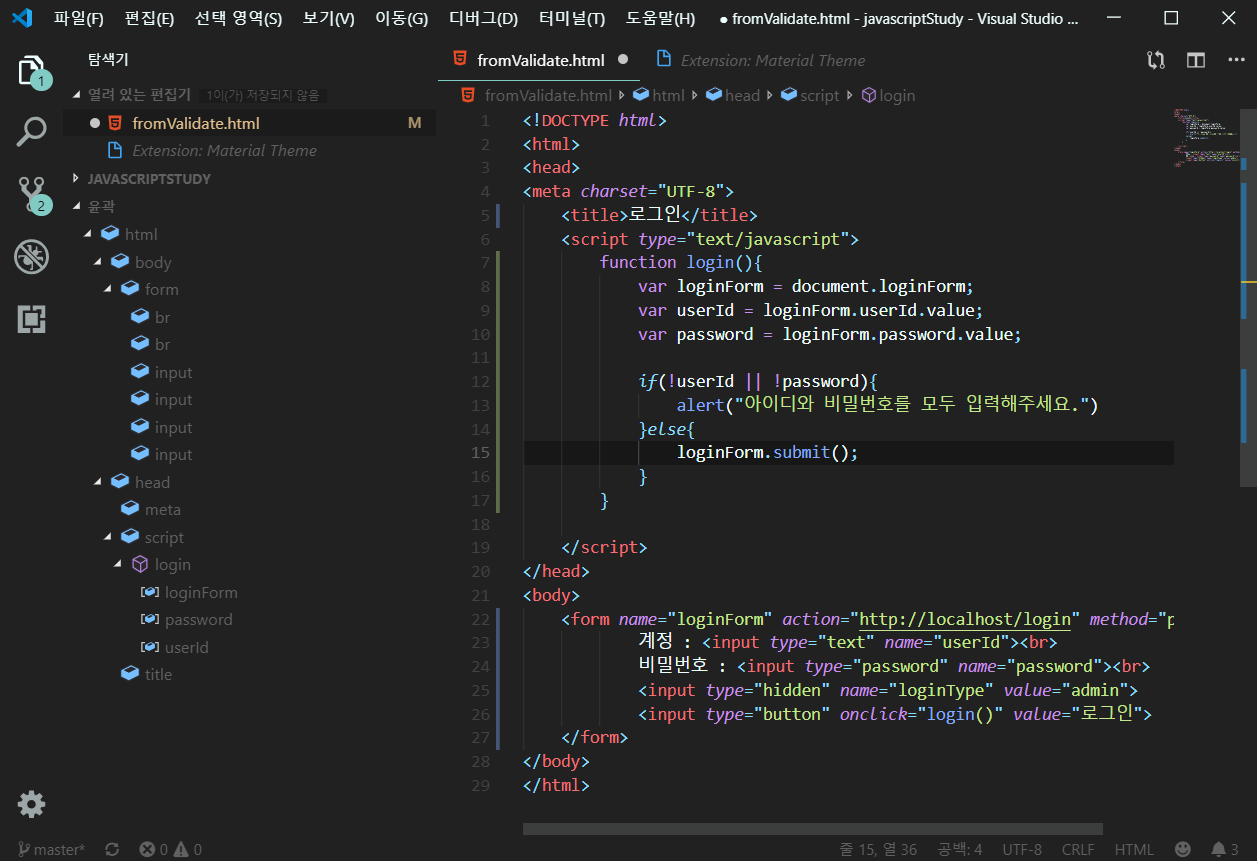Screen dimensions: 1257x861
Task: Collapse the body node in outline
Action: (x=98, y=262)
